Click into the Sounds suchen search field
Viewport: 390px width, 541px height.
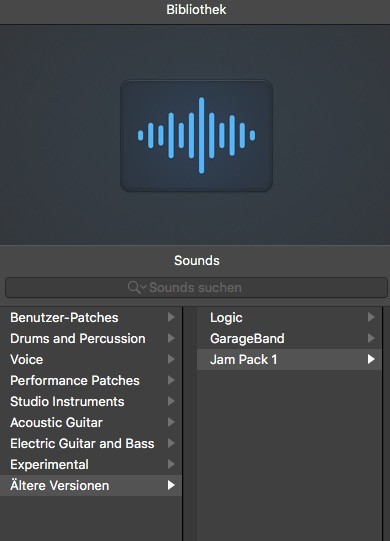[196, 287]
